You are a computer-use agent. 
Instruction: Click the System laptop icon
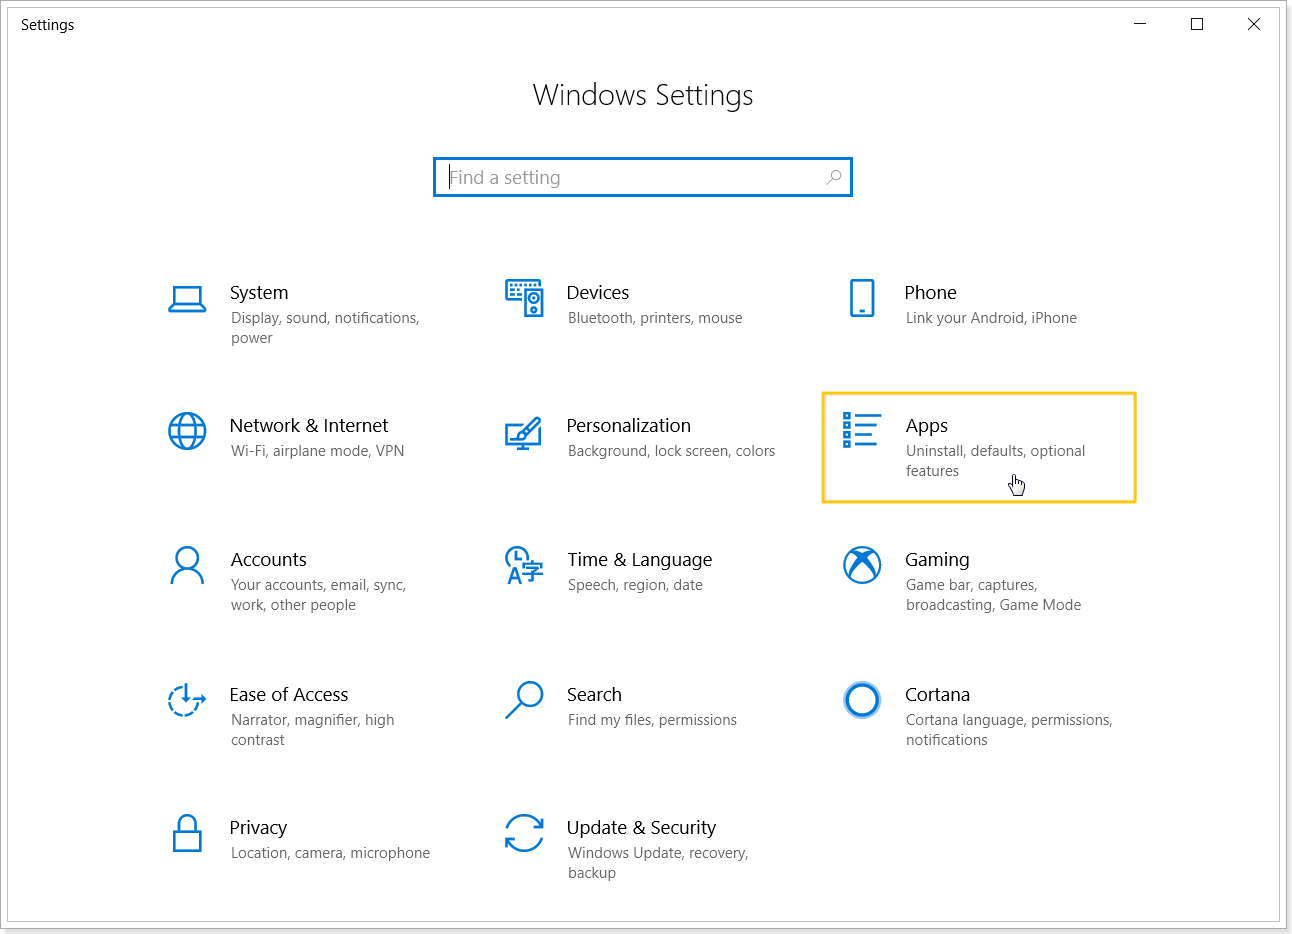pyautogui.click(x=187, y=299)
